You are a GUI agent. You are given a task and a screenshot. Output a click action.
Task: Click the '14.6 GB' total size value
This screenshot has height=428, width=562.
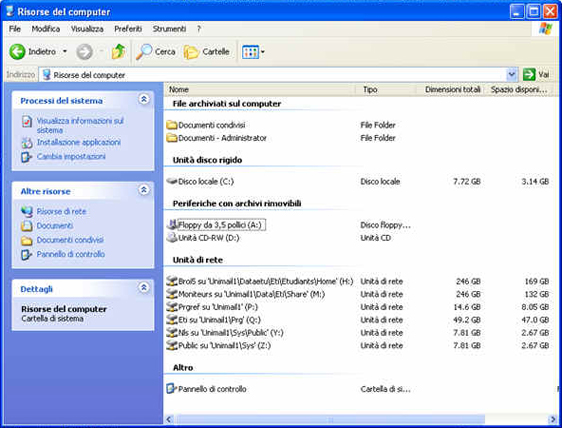pos(467,307)
